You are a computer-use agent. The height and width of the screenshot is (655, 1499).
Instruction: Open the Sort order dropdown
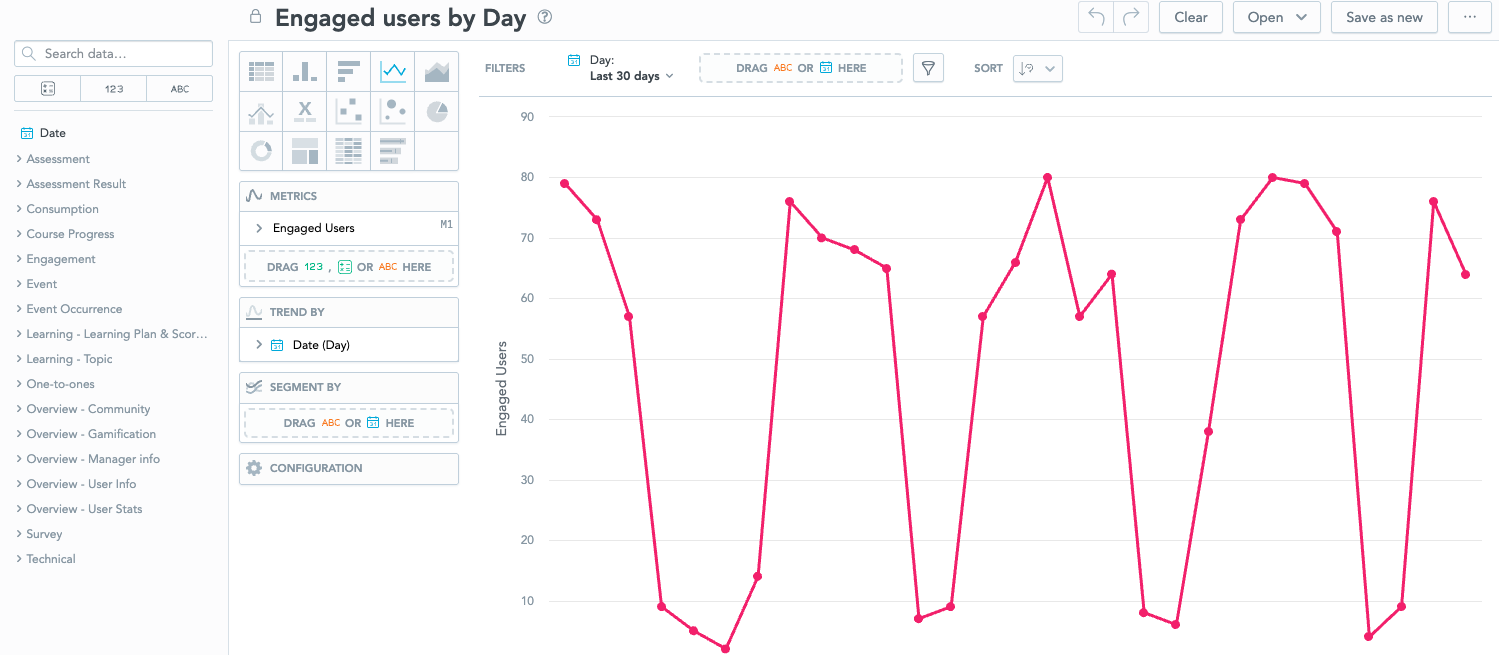coord(1037,68)
